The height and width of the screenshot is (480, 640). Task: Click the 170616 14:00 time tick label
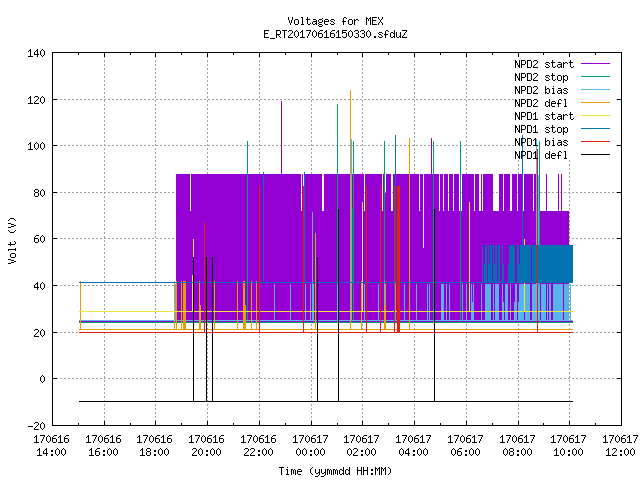pos(51,446)
